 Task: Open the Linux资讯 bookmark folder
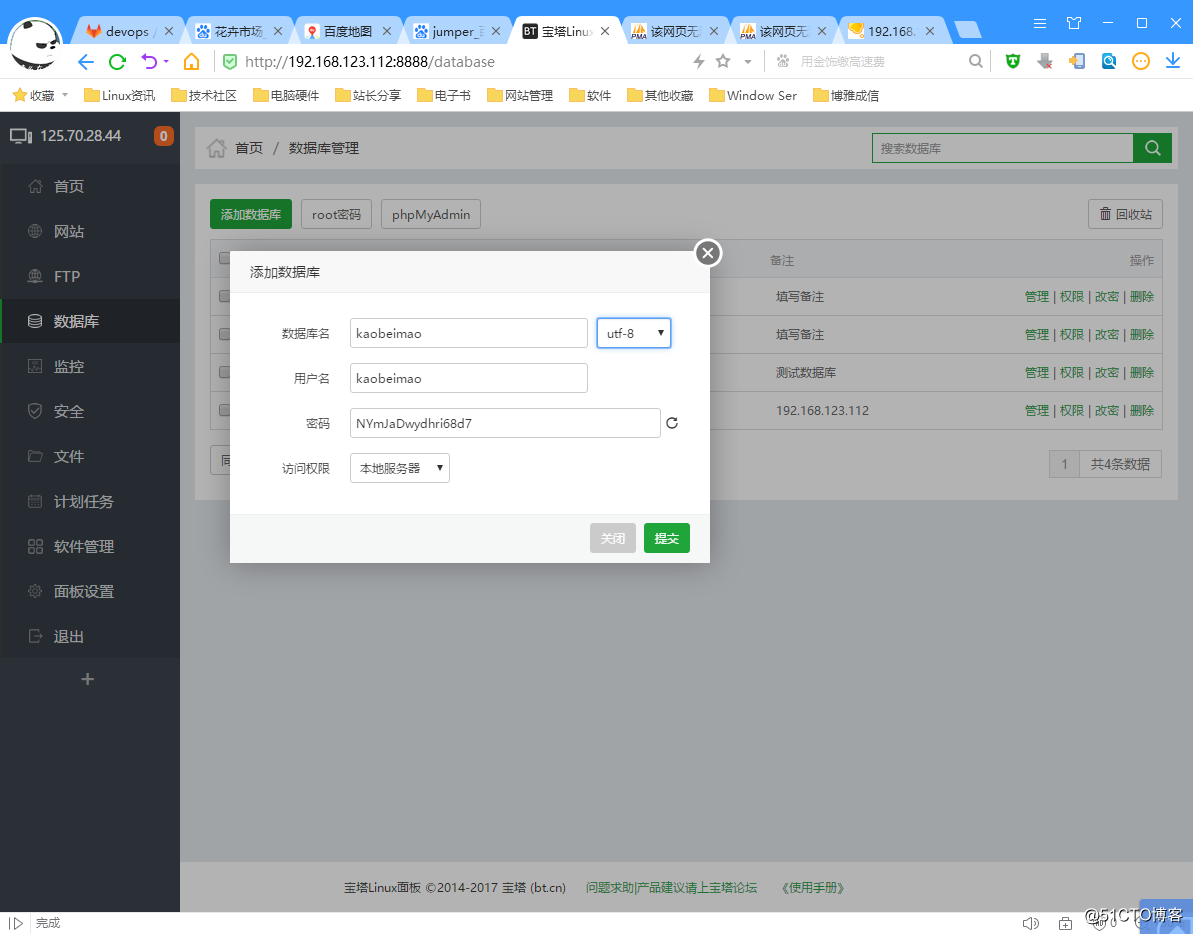tap(119, 95)
